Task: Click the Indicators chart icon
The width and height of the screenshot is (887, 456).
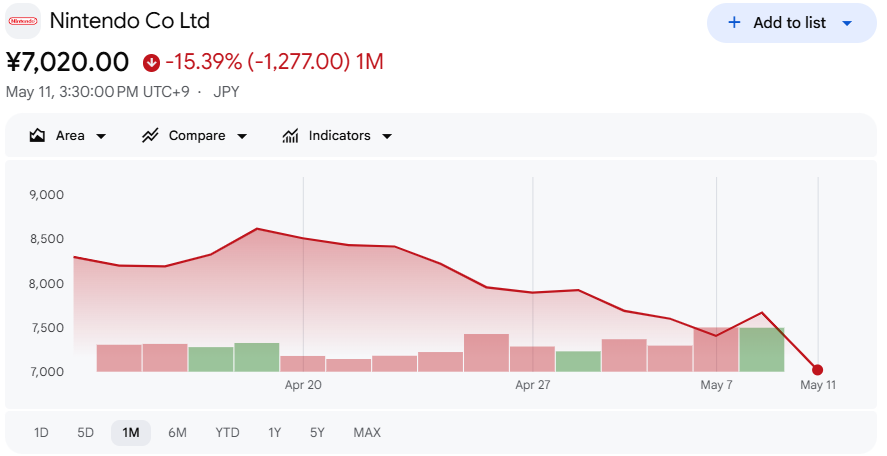Action: point(290,136)
